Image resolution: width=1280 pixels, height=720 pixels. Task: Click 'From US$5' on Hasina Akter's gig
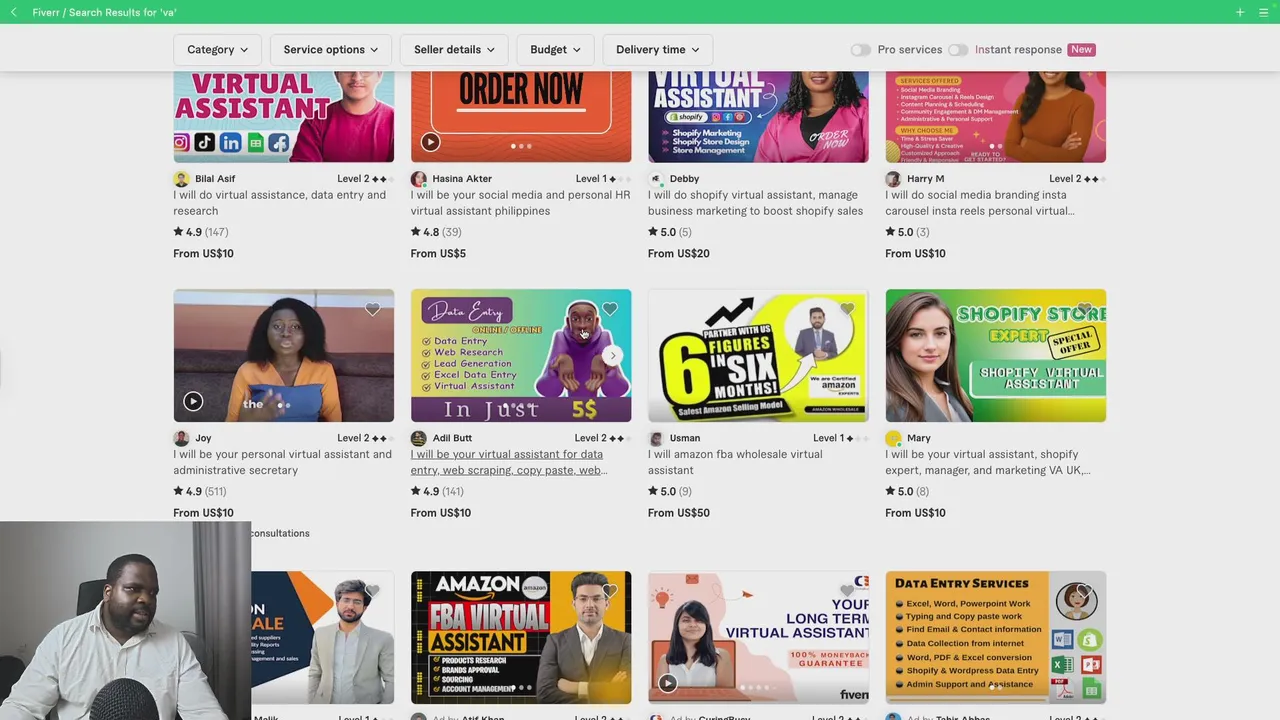pos(438,254)
